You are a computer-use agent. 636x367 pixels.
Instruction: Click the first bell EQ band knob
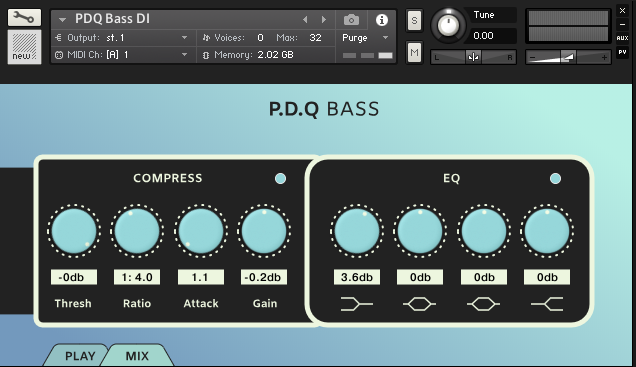420,231
